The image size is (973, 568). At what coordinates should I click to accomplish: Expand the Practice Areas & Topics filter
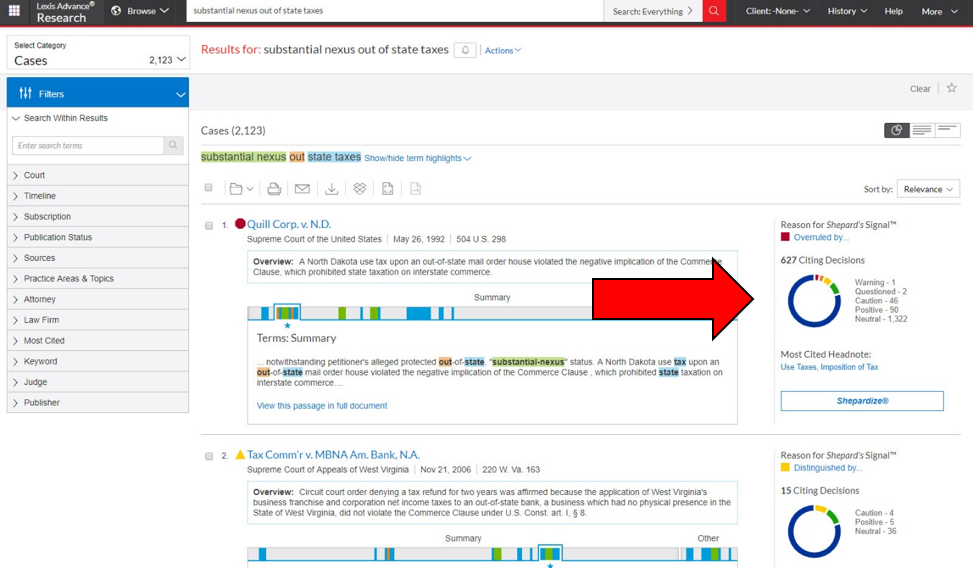[97, 279]
